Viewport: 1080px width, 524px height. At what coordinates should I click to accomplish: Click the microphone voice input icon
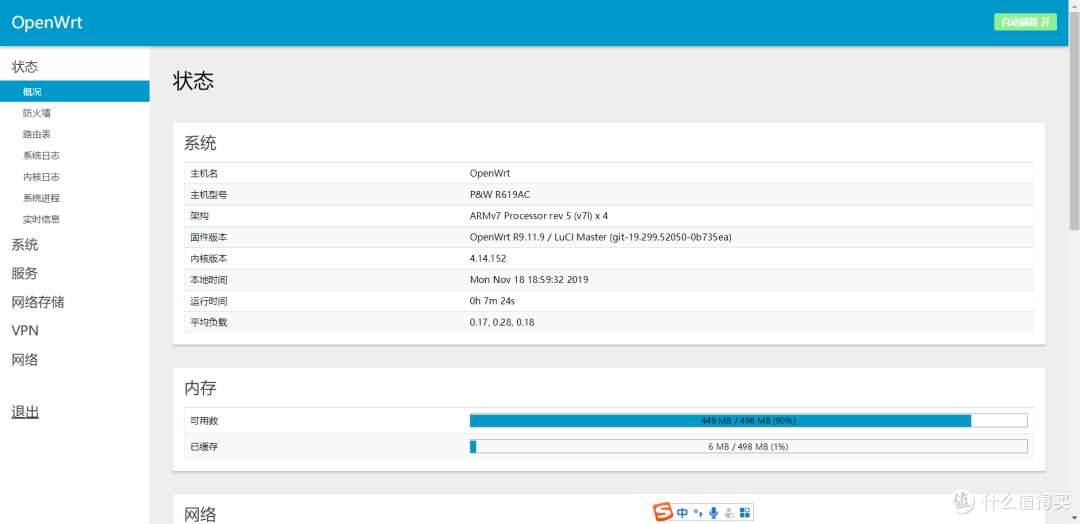(x=713, y=513)
